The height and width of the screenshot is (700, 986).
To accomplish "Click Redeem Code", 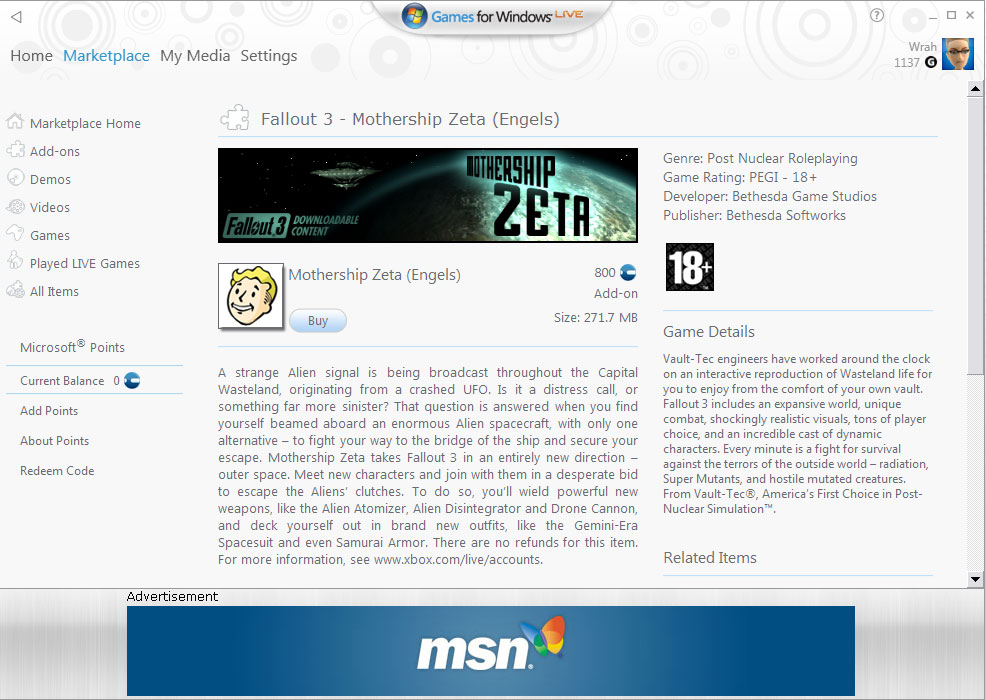I will coord(57,470).
